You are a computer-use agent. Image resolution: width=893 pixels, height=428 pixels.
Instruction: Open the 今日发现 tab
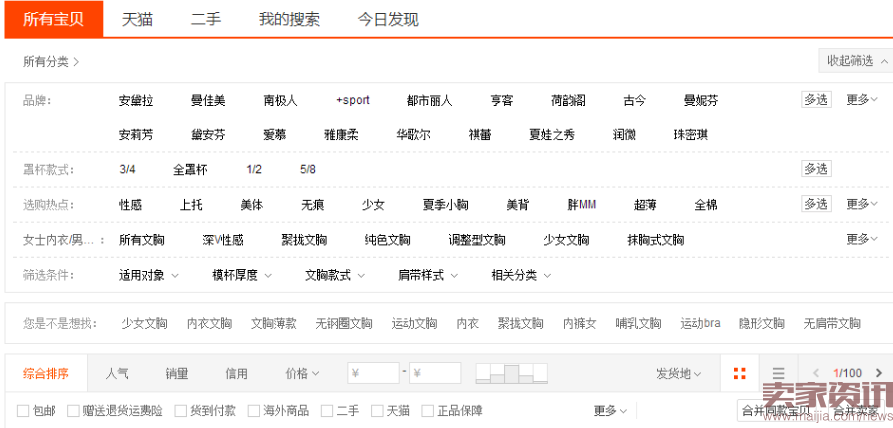pyautogui.click(x=388, y=19)
